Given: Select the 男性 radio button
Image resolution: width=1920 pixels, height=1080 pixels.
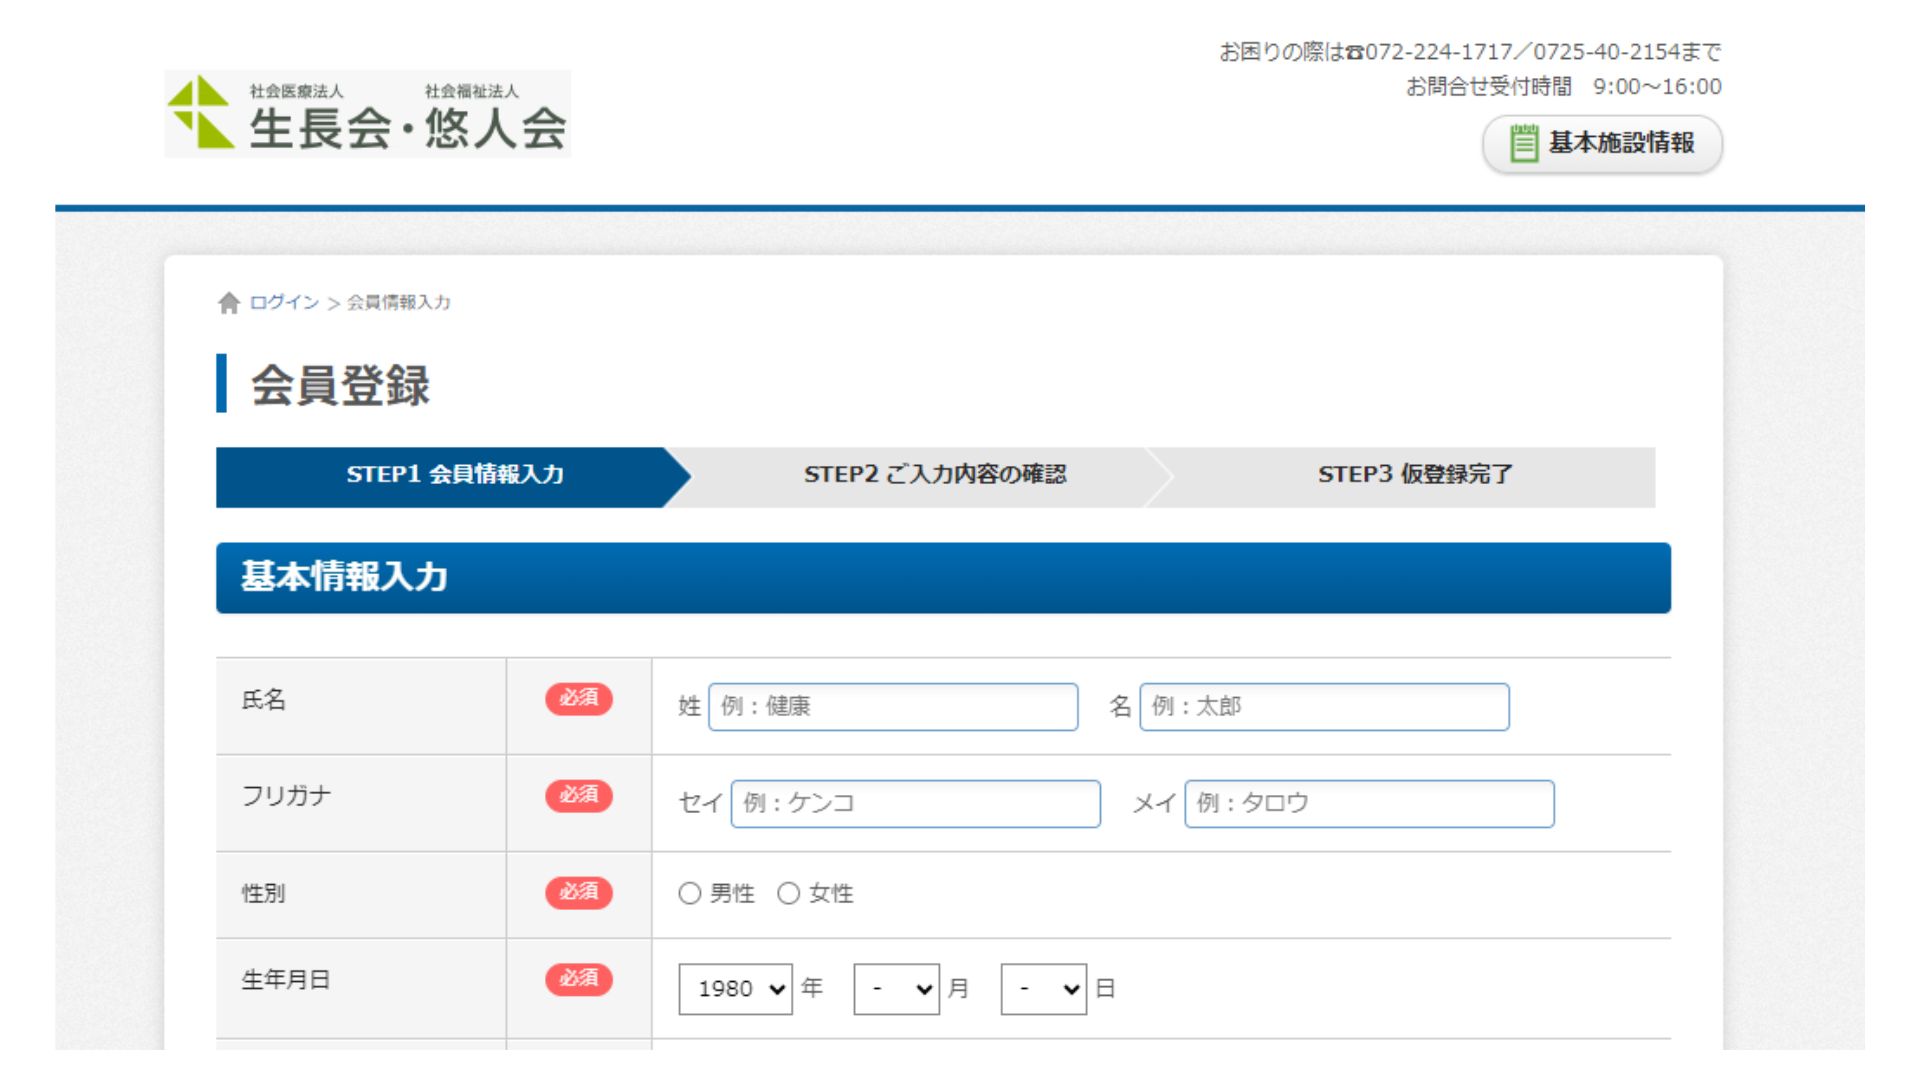Looking at the screenshot, I should point(689,893).
